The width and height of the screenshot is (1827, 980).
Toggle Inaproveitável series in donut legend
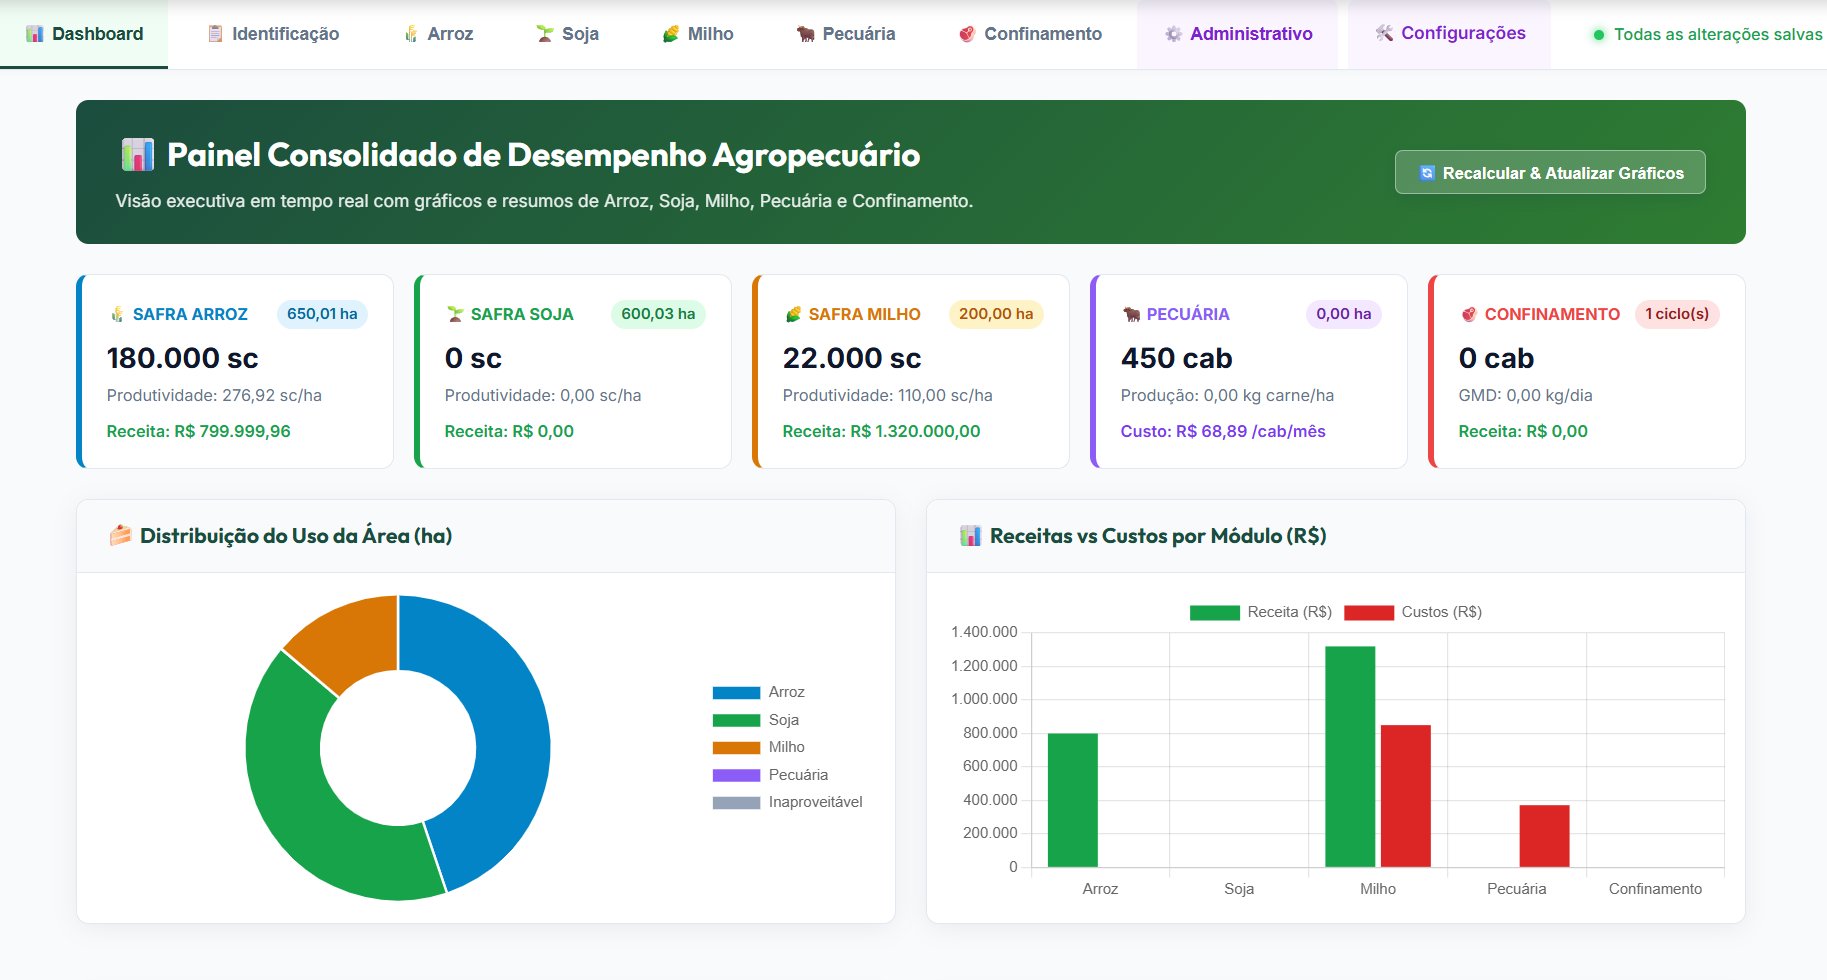tap(787, 802)
